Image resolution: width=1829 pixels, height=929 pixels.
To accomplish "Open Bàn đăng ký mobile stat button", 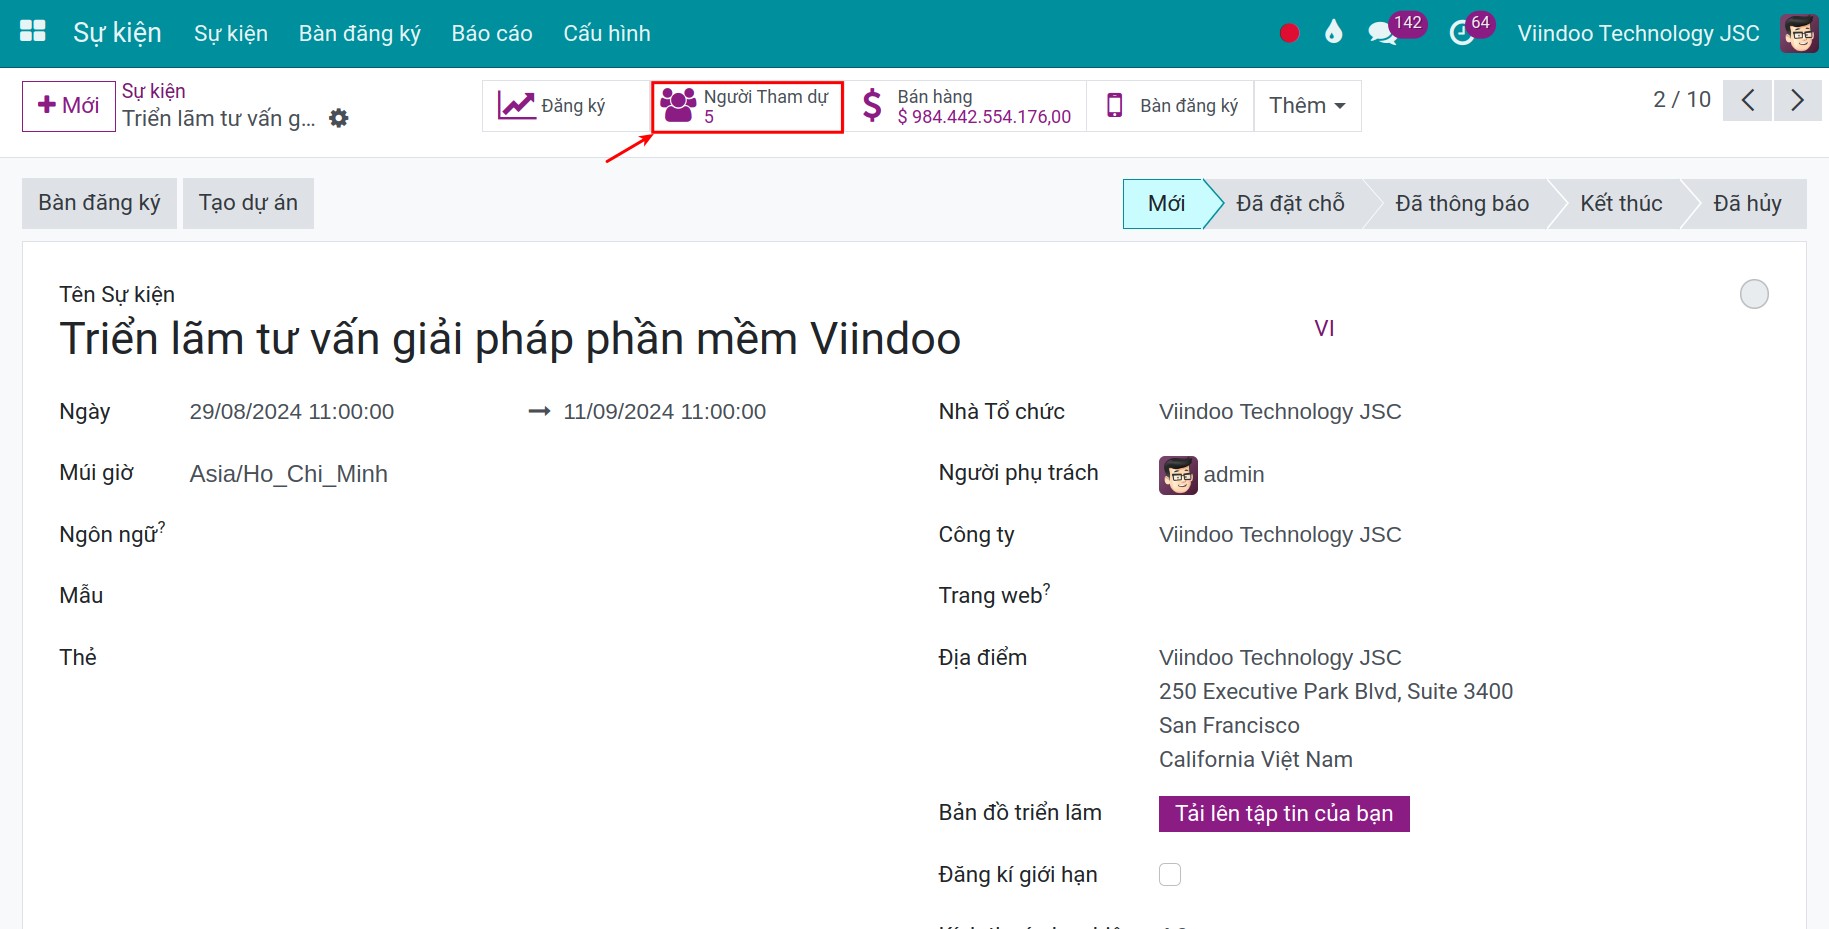I will coord(1171,106).
